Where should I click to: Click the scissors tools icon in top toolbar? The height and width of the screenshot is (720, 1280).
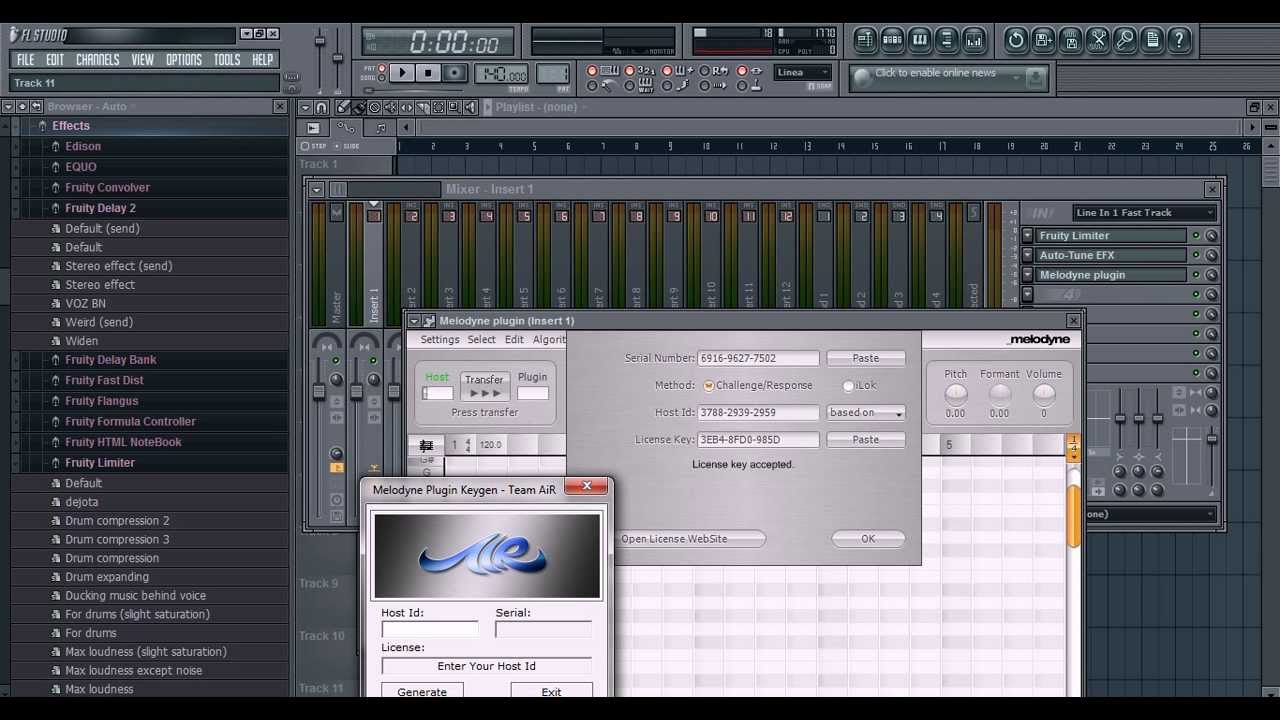tap(1098, 40)
